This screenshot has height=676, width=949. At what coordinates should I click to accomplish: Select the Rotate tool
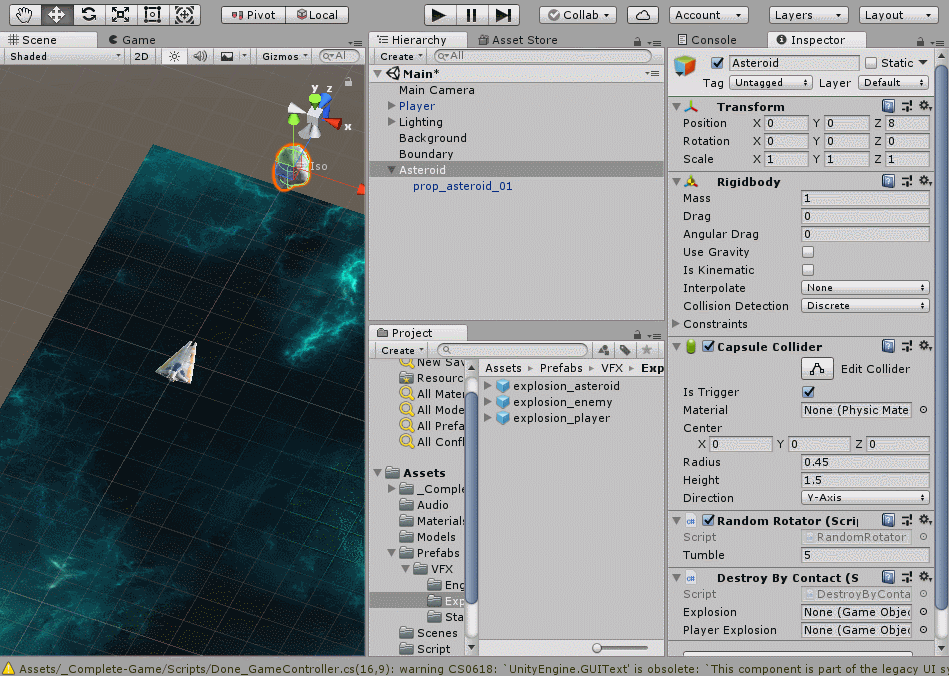88,15
